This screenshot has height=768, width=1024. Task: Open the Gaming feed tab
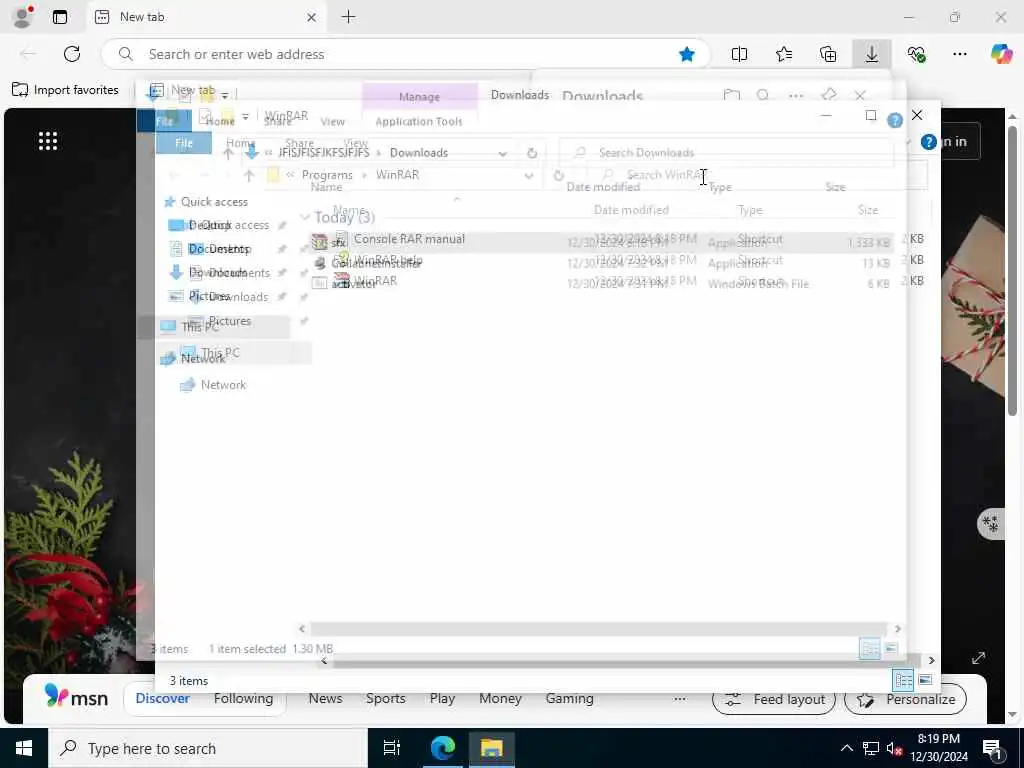[569, 698]
